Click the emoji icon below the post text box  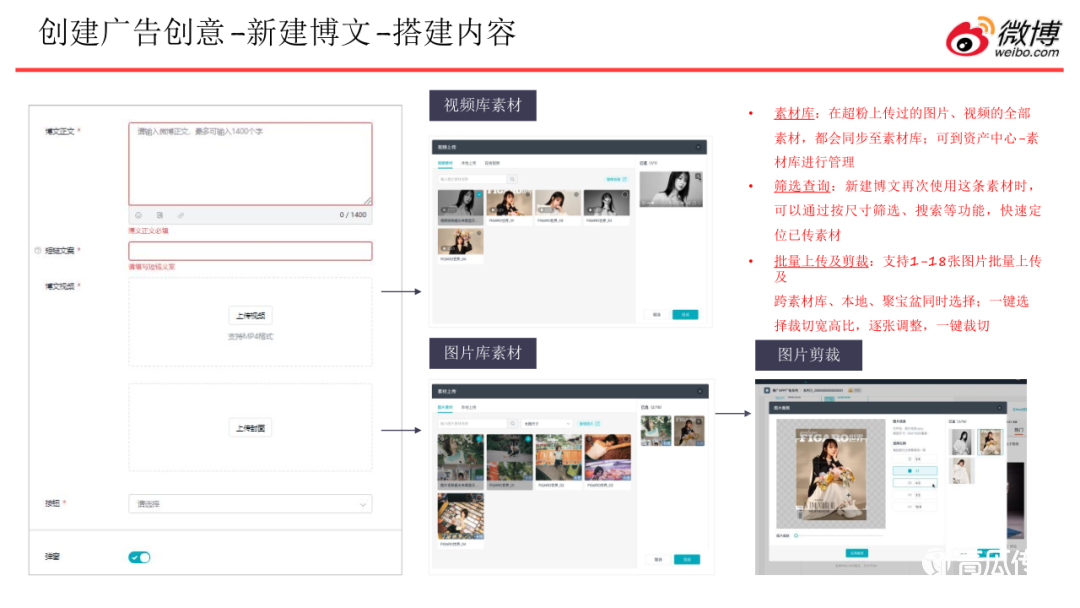[x=138, y=215]
